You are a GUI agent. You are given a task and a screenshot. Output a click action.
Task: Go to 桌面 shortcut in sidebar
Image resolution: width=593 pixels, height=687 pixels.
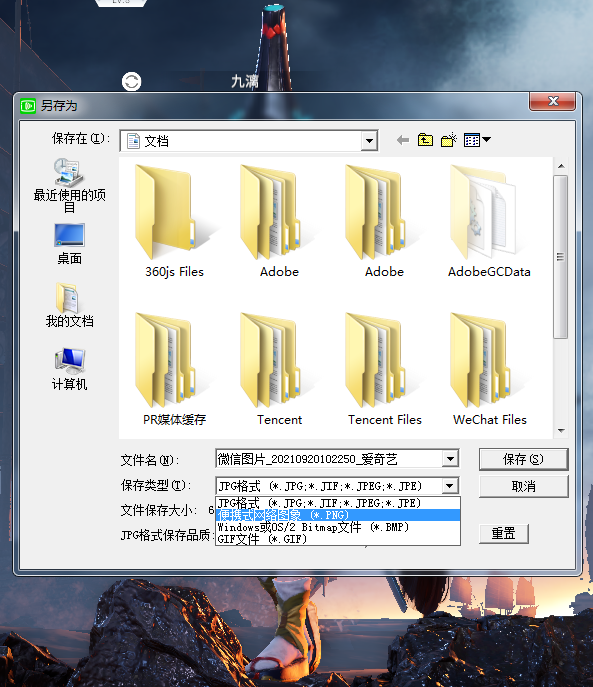click(x=69, y=244)
